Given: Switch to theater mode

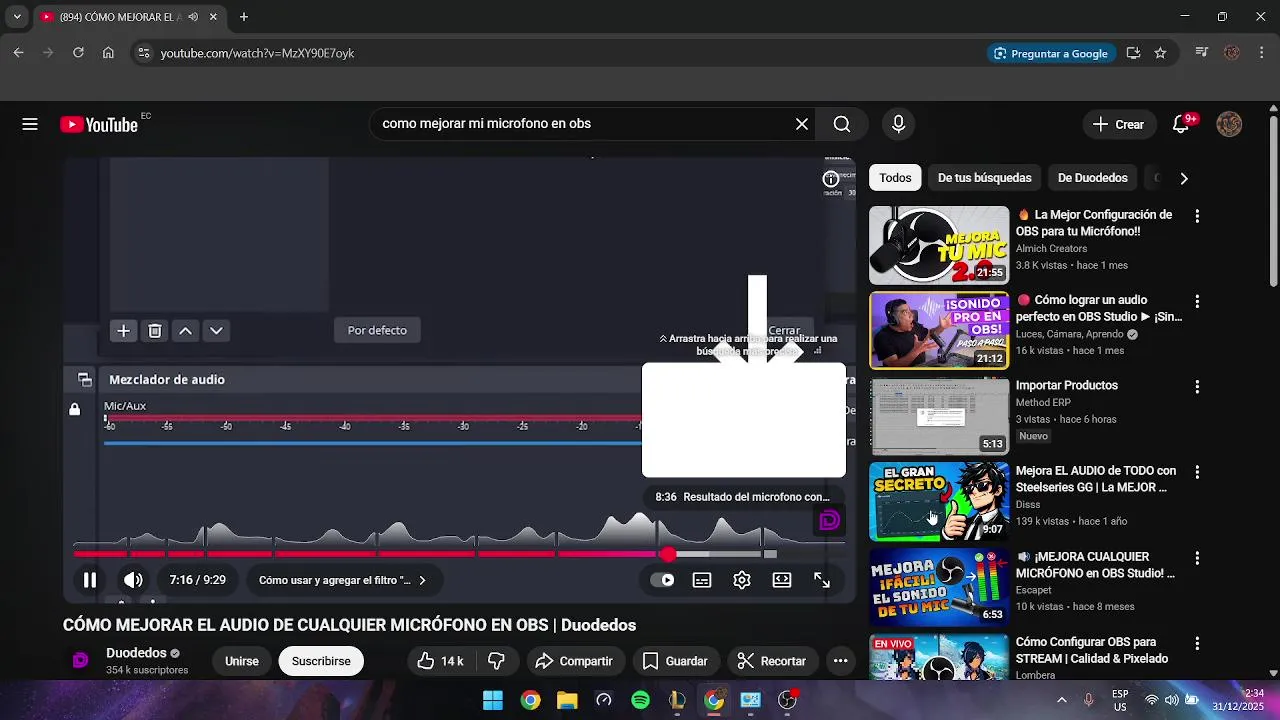Looking at the screenshot, I should [782, 580].
